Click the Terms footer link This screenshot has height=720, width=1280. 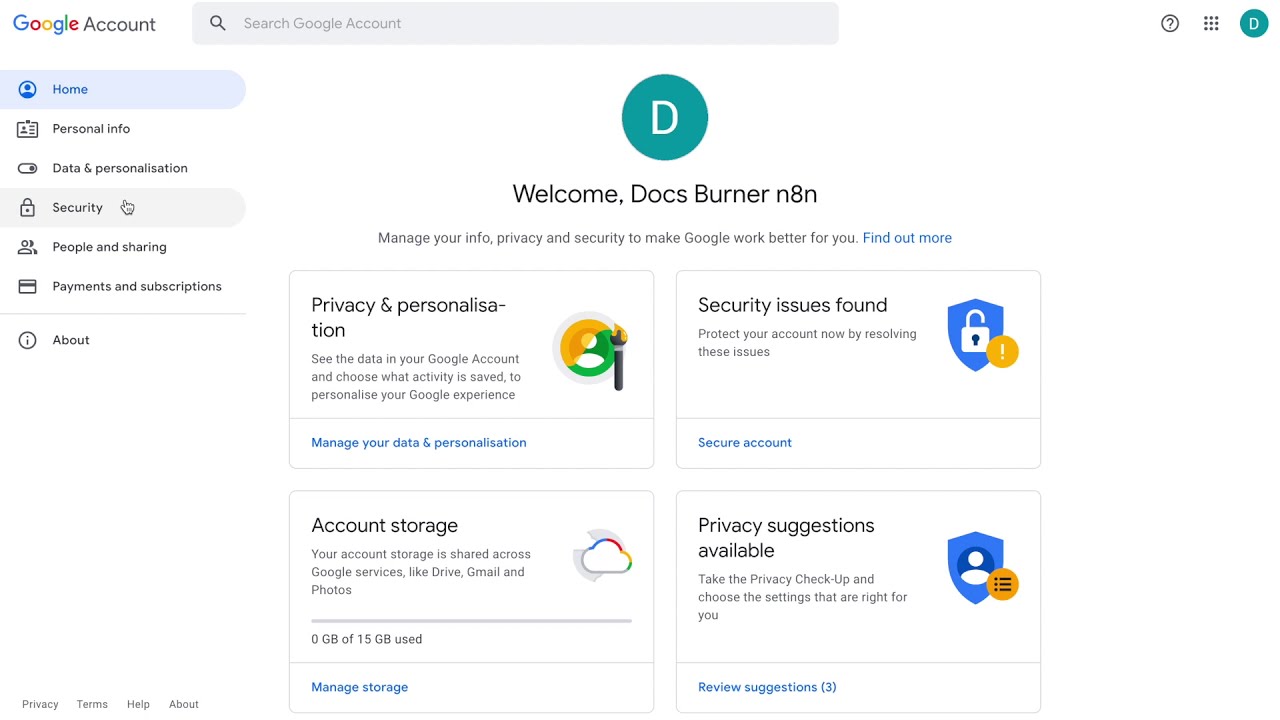tap(92, 704)
